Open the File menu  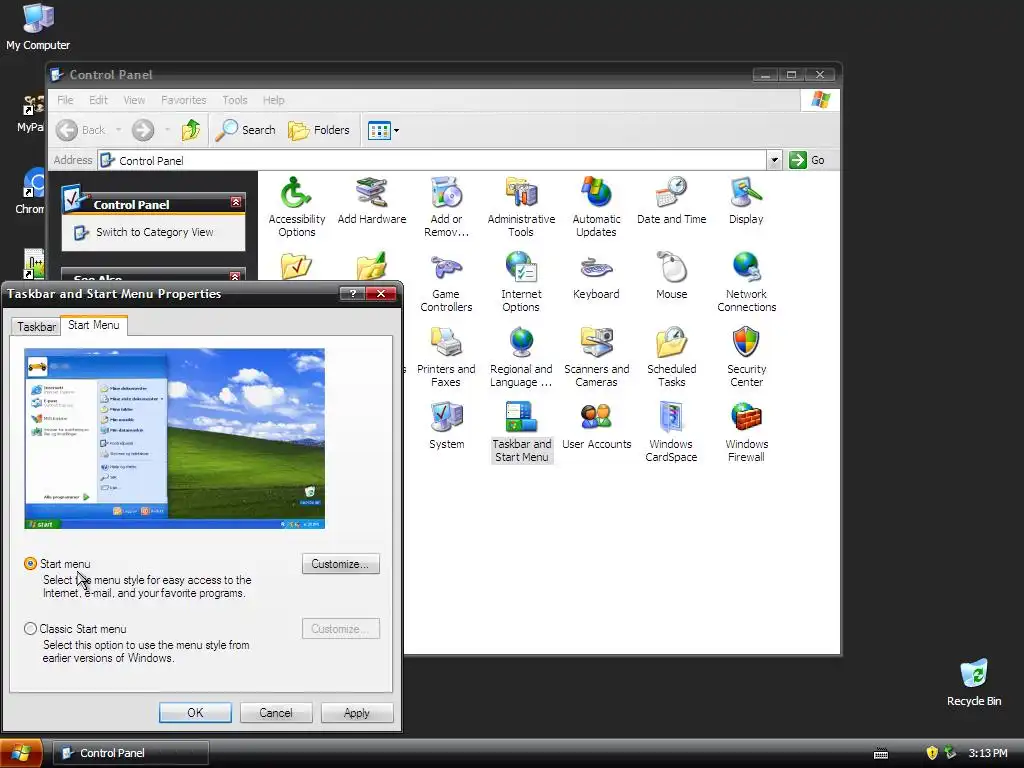point(65,100)
